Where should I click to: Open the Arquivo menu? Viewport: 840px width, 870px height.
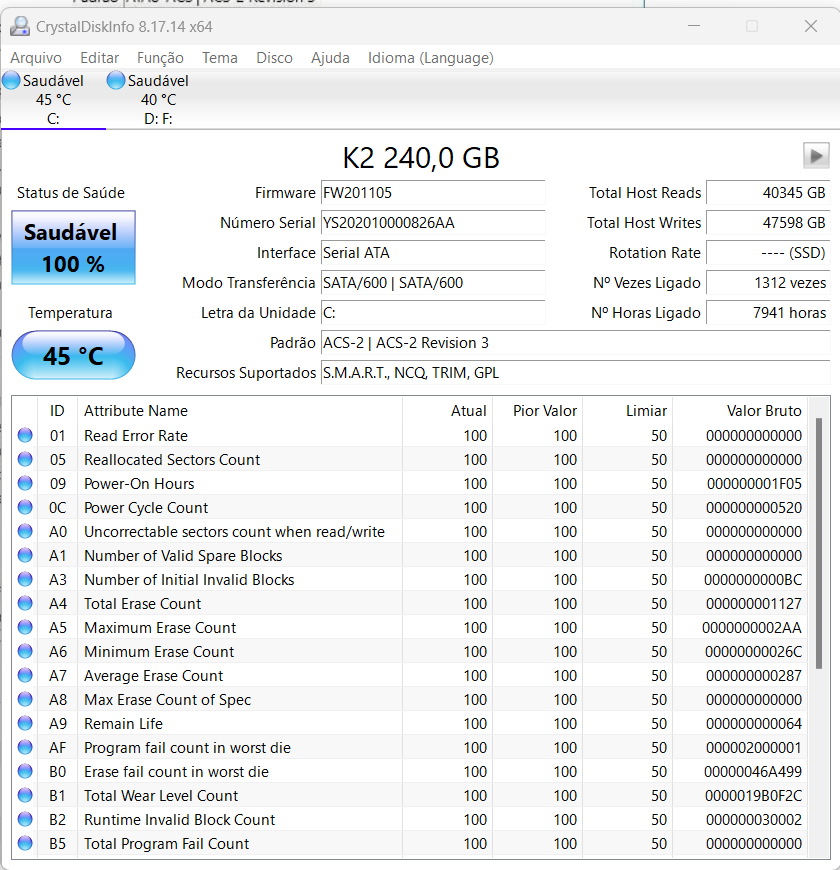pyautogui.click(x=36, y=58)
